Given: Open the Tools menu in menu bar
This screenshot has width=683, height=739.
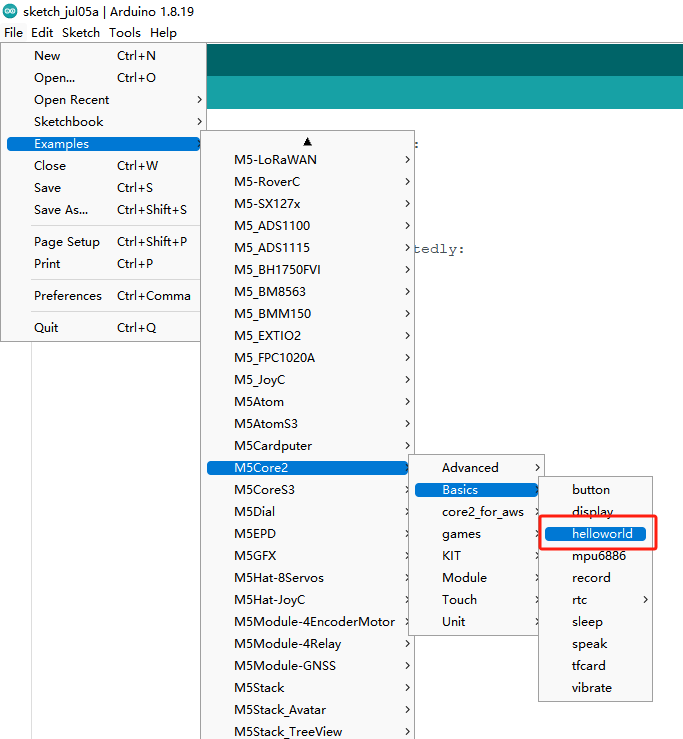Looking at the screenshot, I should pyautogui.click(x=125, y=32).
